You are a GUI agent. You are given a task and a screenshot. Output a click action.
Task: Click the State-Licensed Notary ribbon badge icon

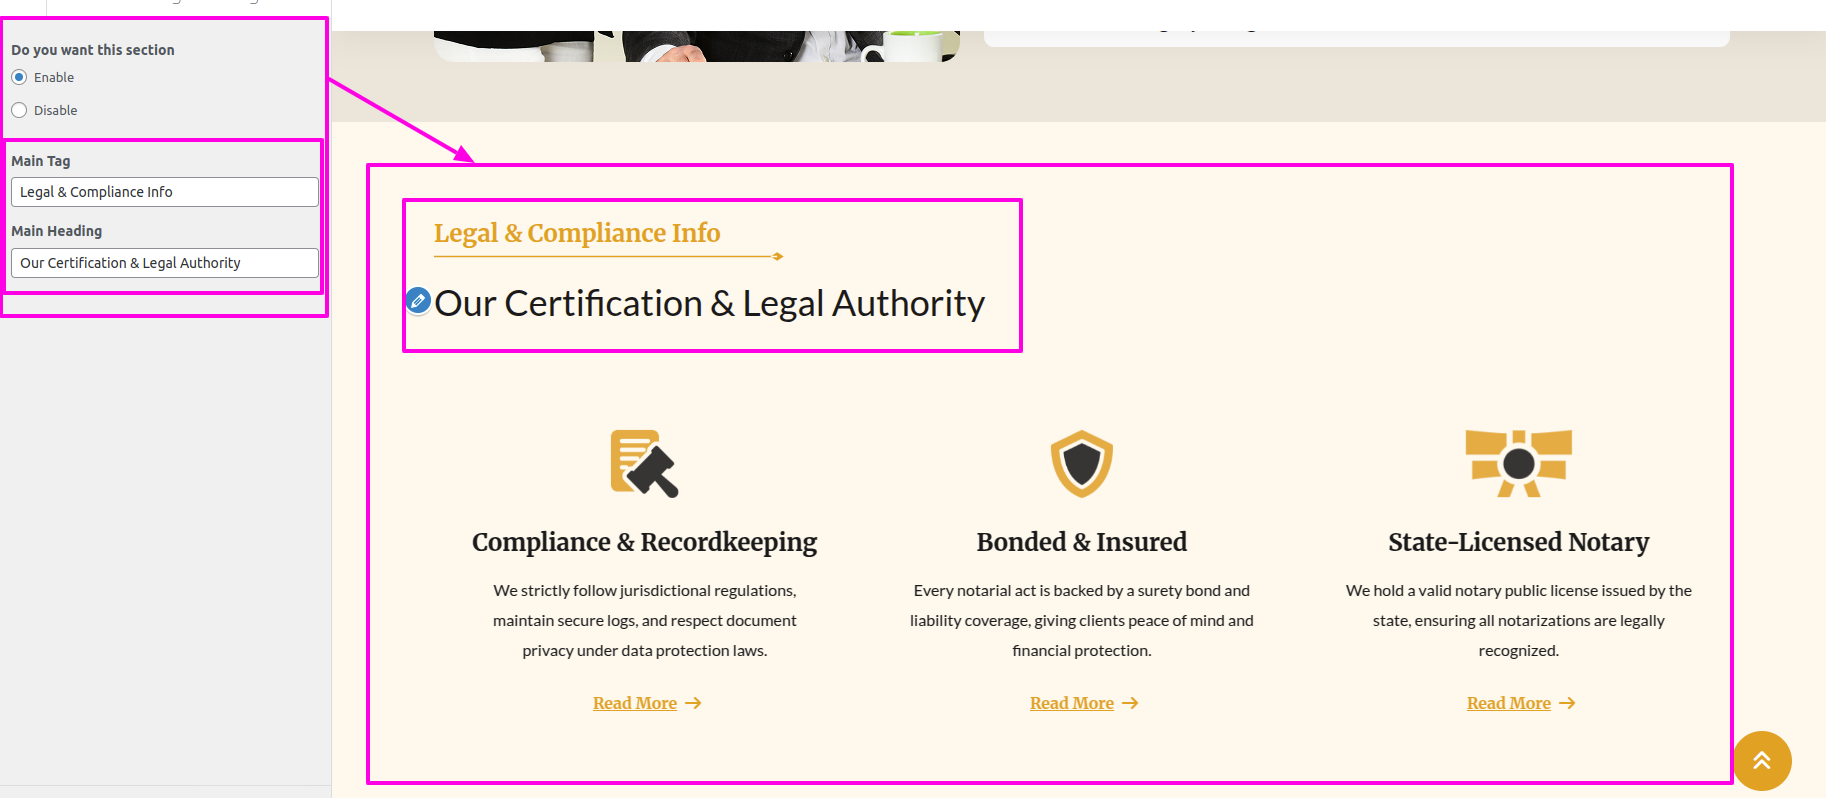(1518, 463)
